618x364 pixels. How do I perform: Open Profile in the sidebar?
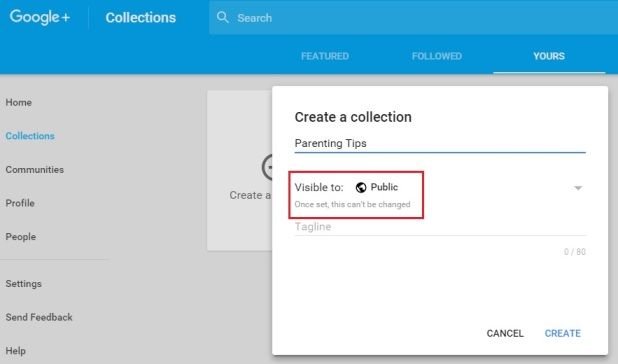coord(20,203)
